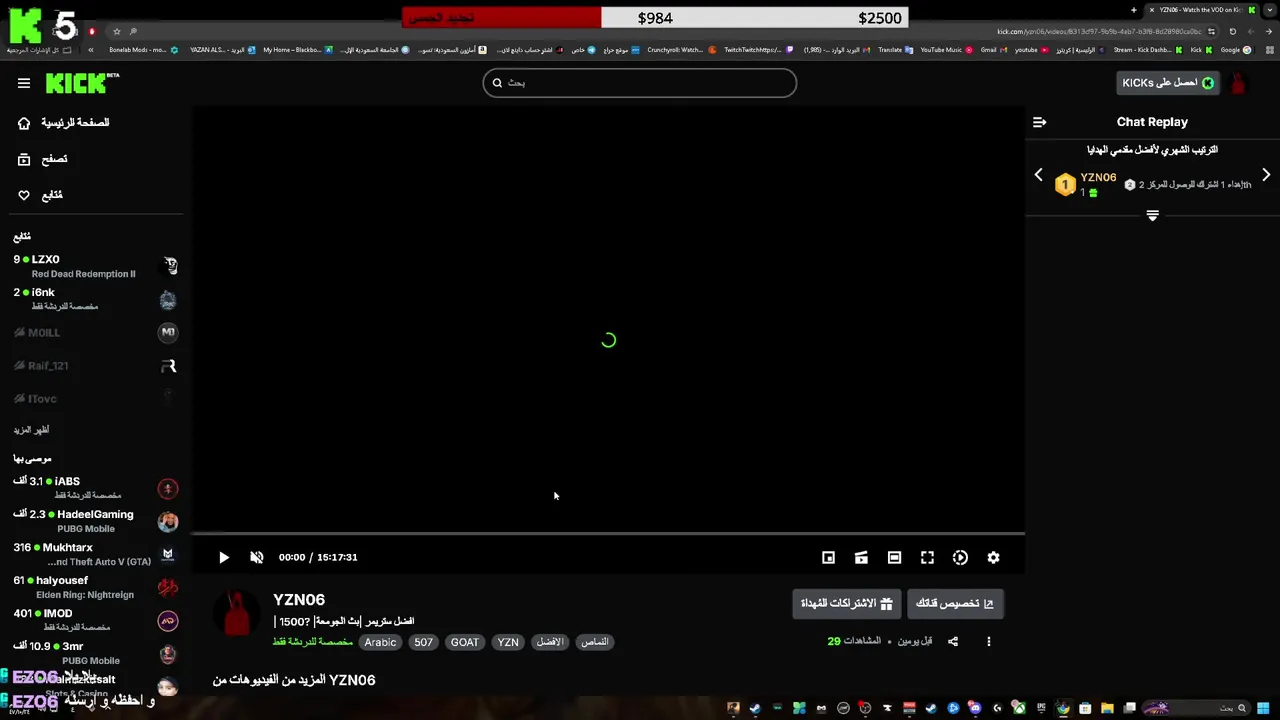Image resolution: width=1280 pixels, height=720 pixels.
Task: Open playback speed control
Action: click(960, 558)
